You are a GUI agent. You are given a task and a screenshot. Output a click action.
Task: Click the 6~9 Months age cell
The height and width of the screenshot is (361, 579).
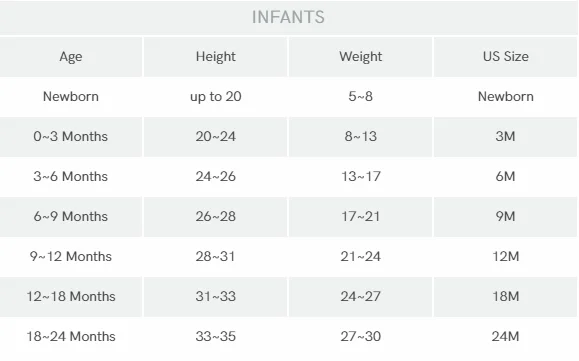(x=71, y=216)
